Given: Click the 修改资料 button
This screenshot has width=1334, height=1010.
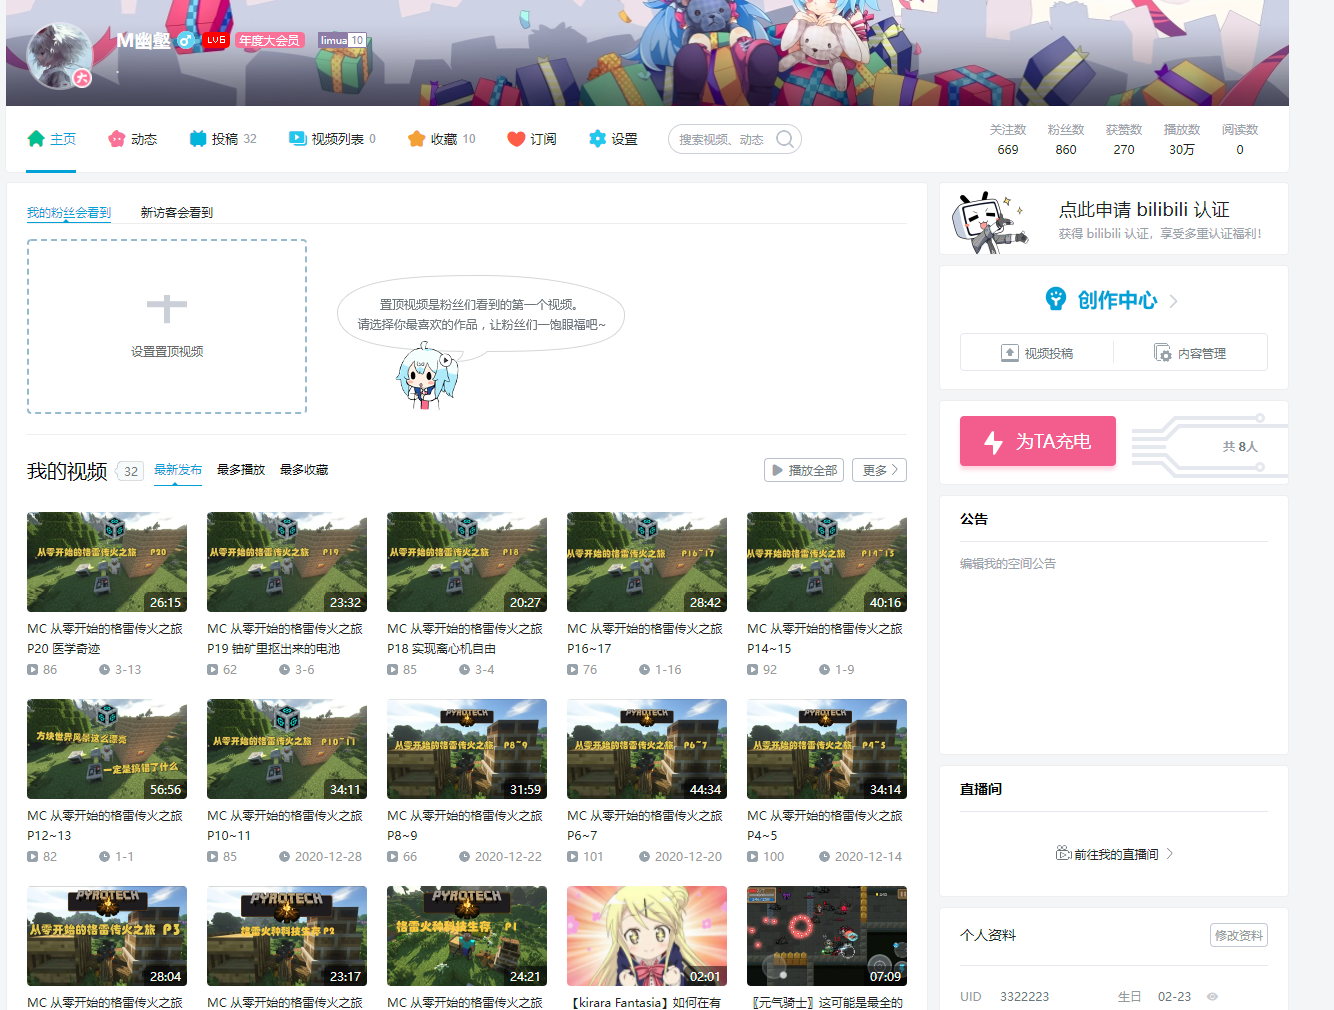Looking at the screenshot, I should [1238, 935].
